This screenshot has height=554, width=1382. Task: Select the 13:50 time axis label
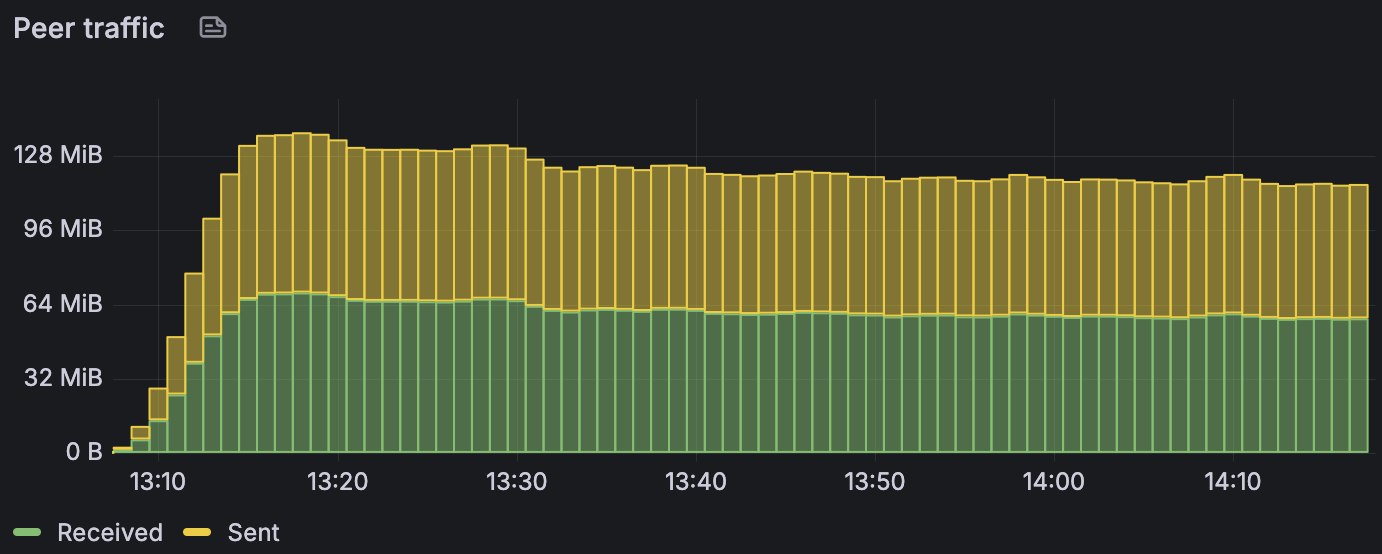point(875,481)
